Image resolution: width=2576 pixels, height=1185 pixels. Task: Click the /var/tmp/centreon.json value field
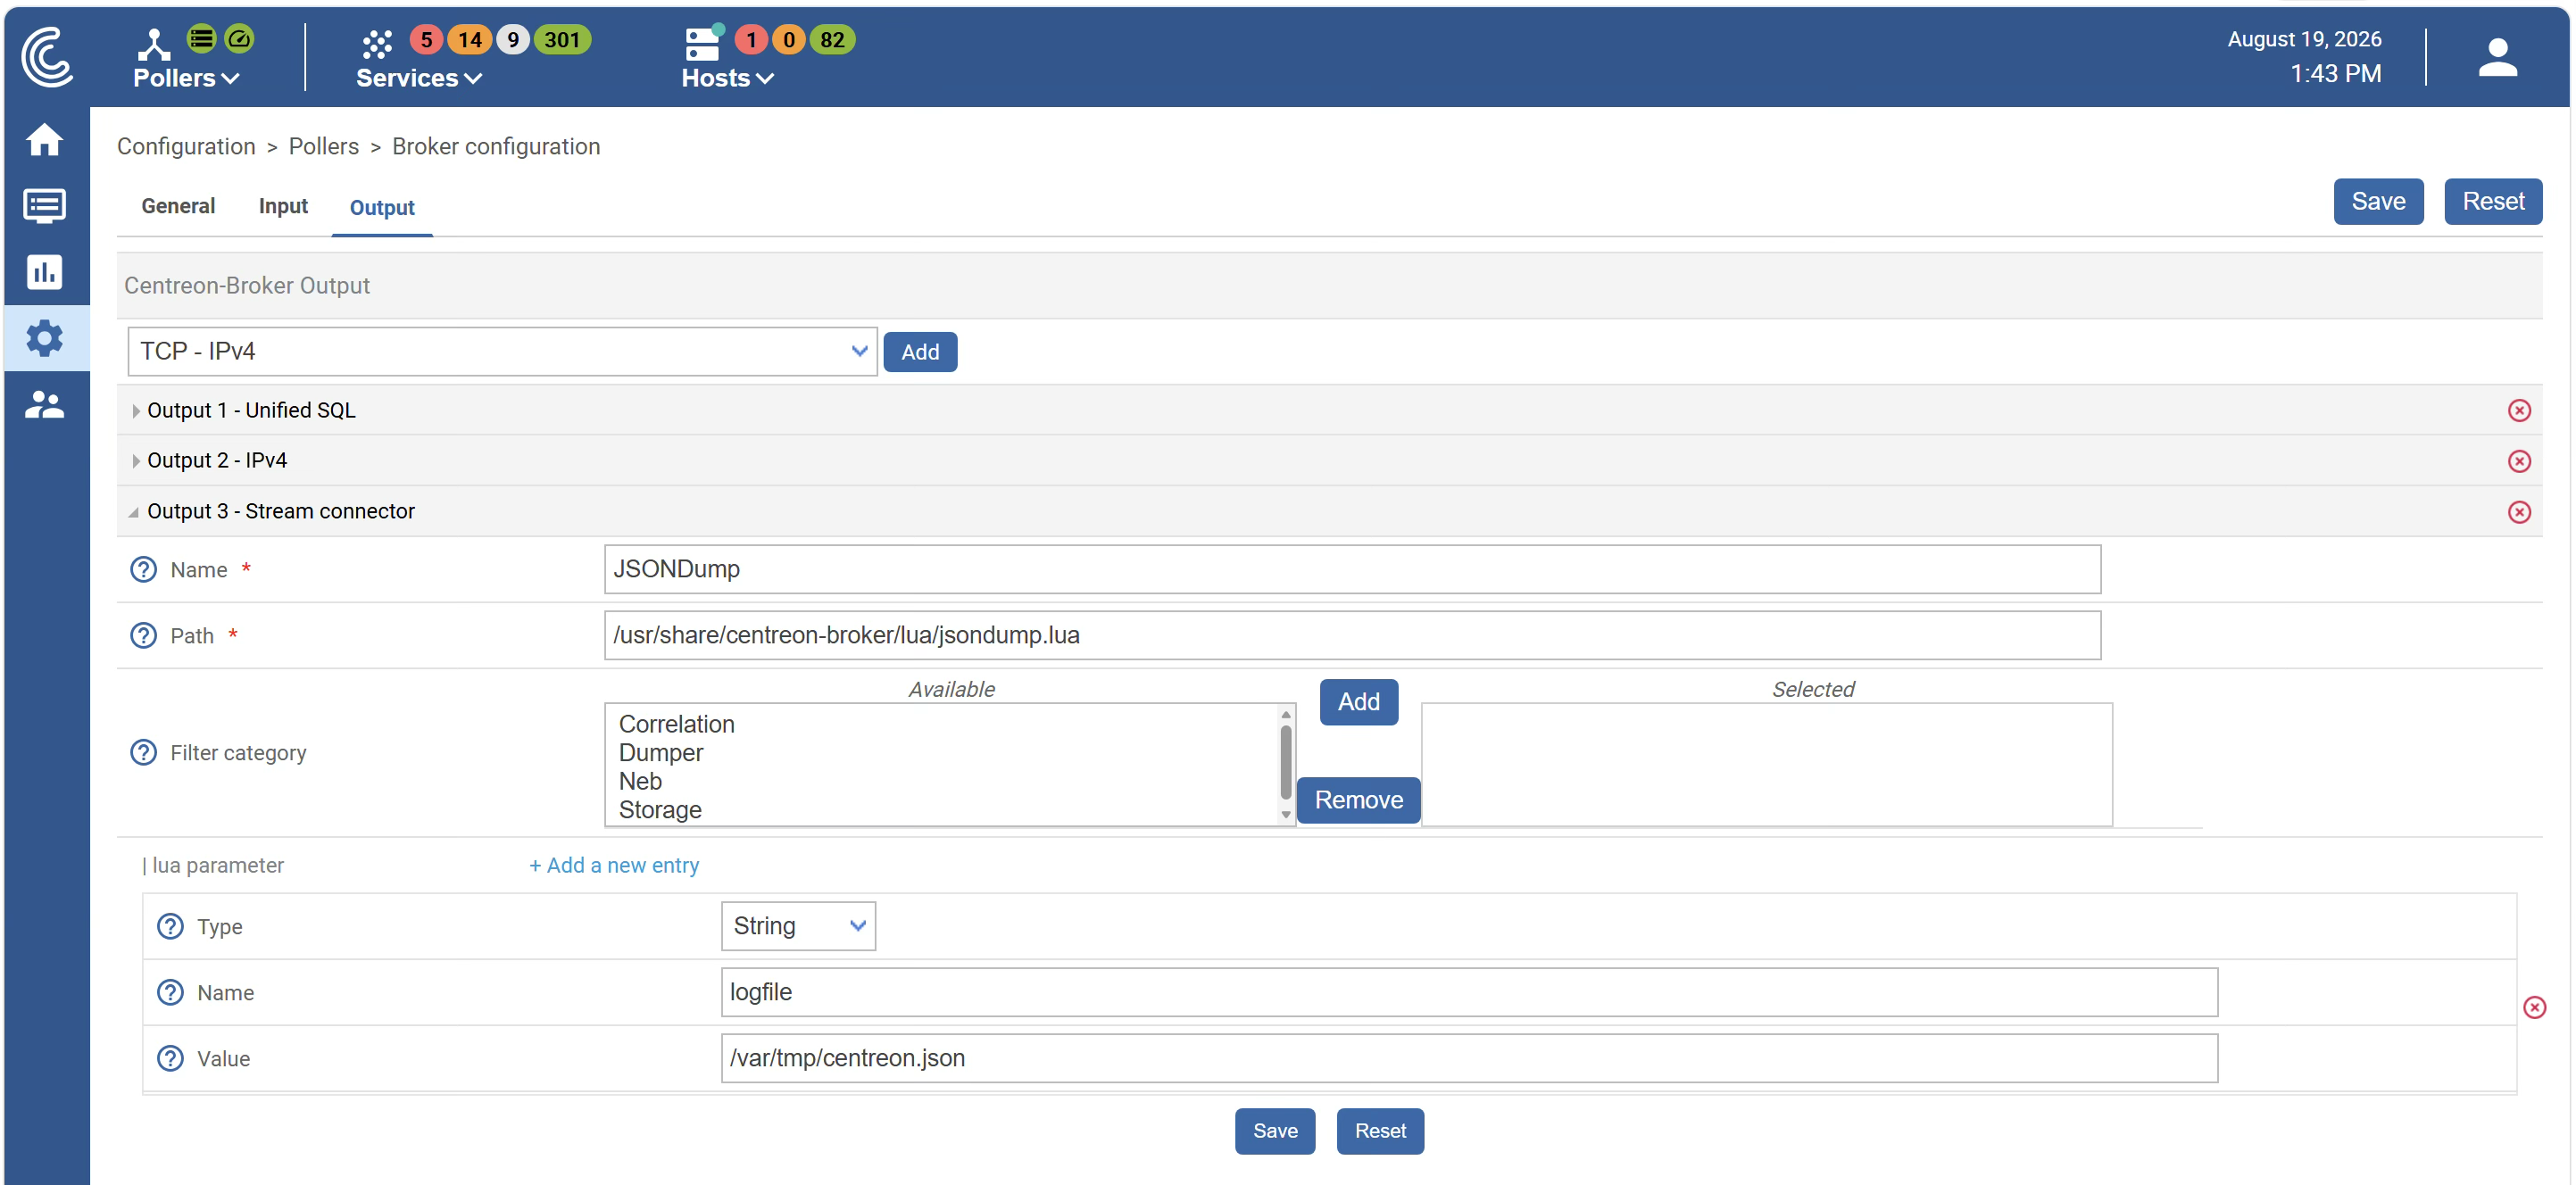pyautogui.click(x=1469, y=1059)
